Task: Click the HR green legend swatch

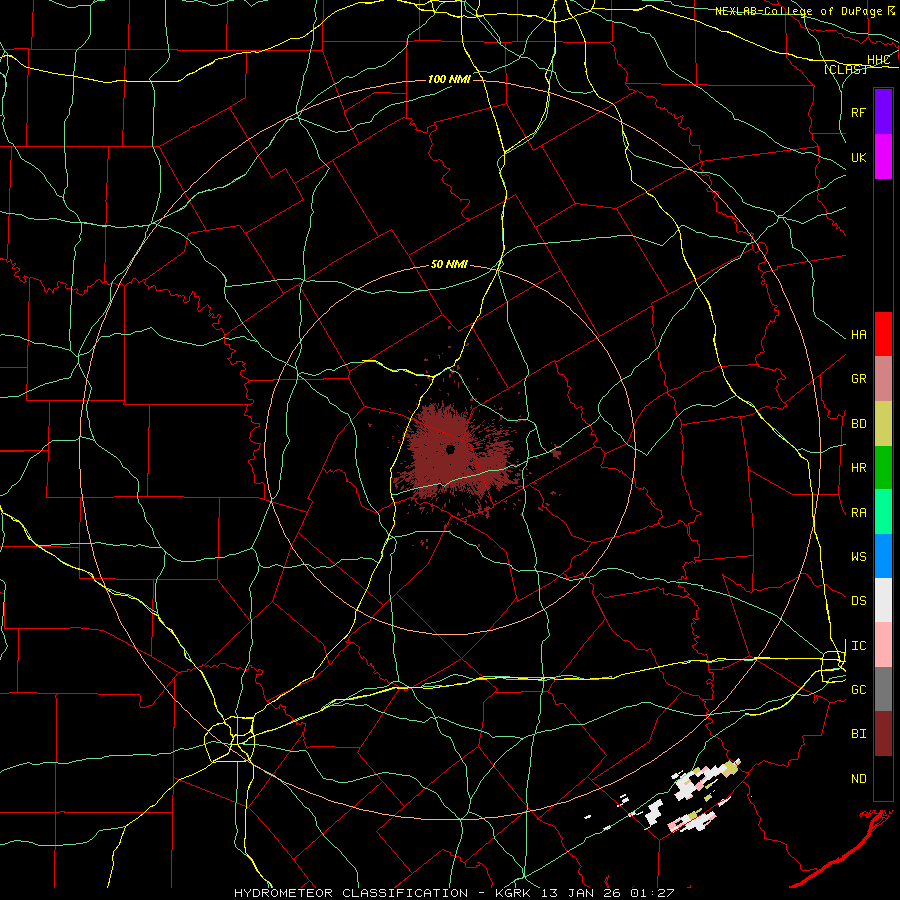Action: point(883,468)
